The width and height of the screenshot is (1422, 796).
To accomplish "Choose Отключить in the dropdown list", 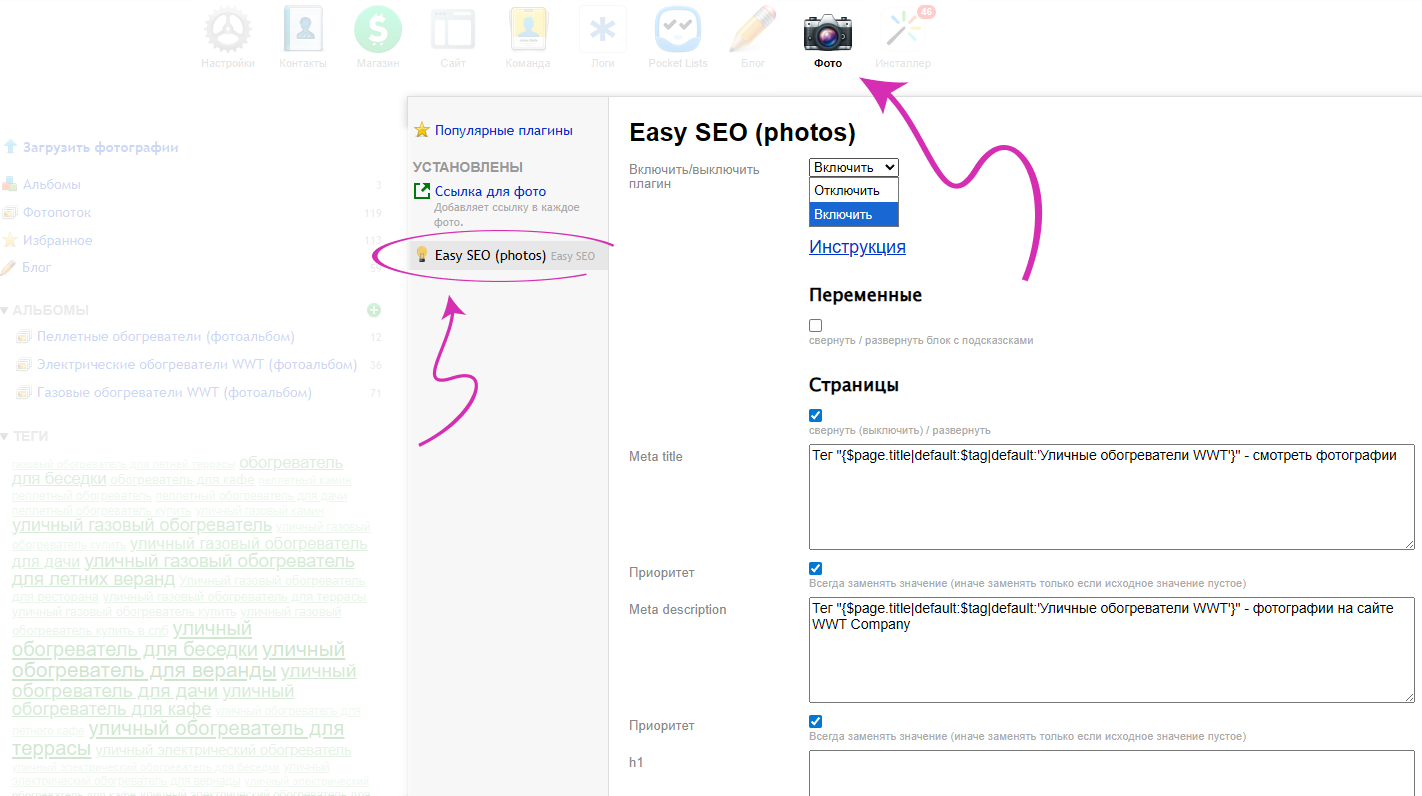I will [847, 191].
